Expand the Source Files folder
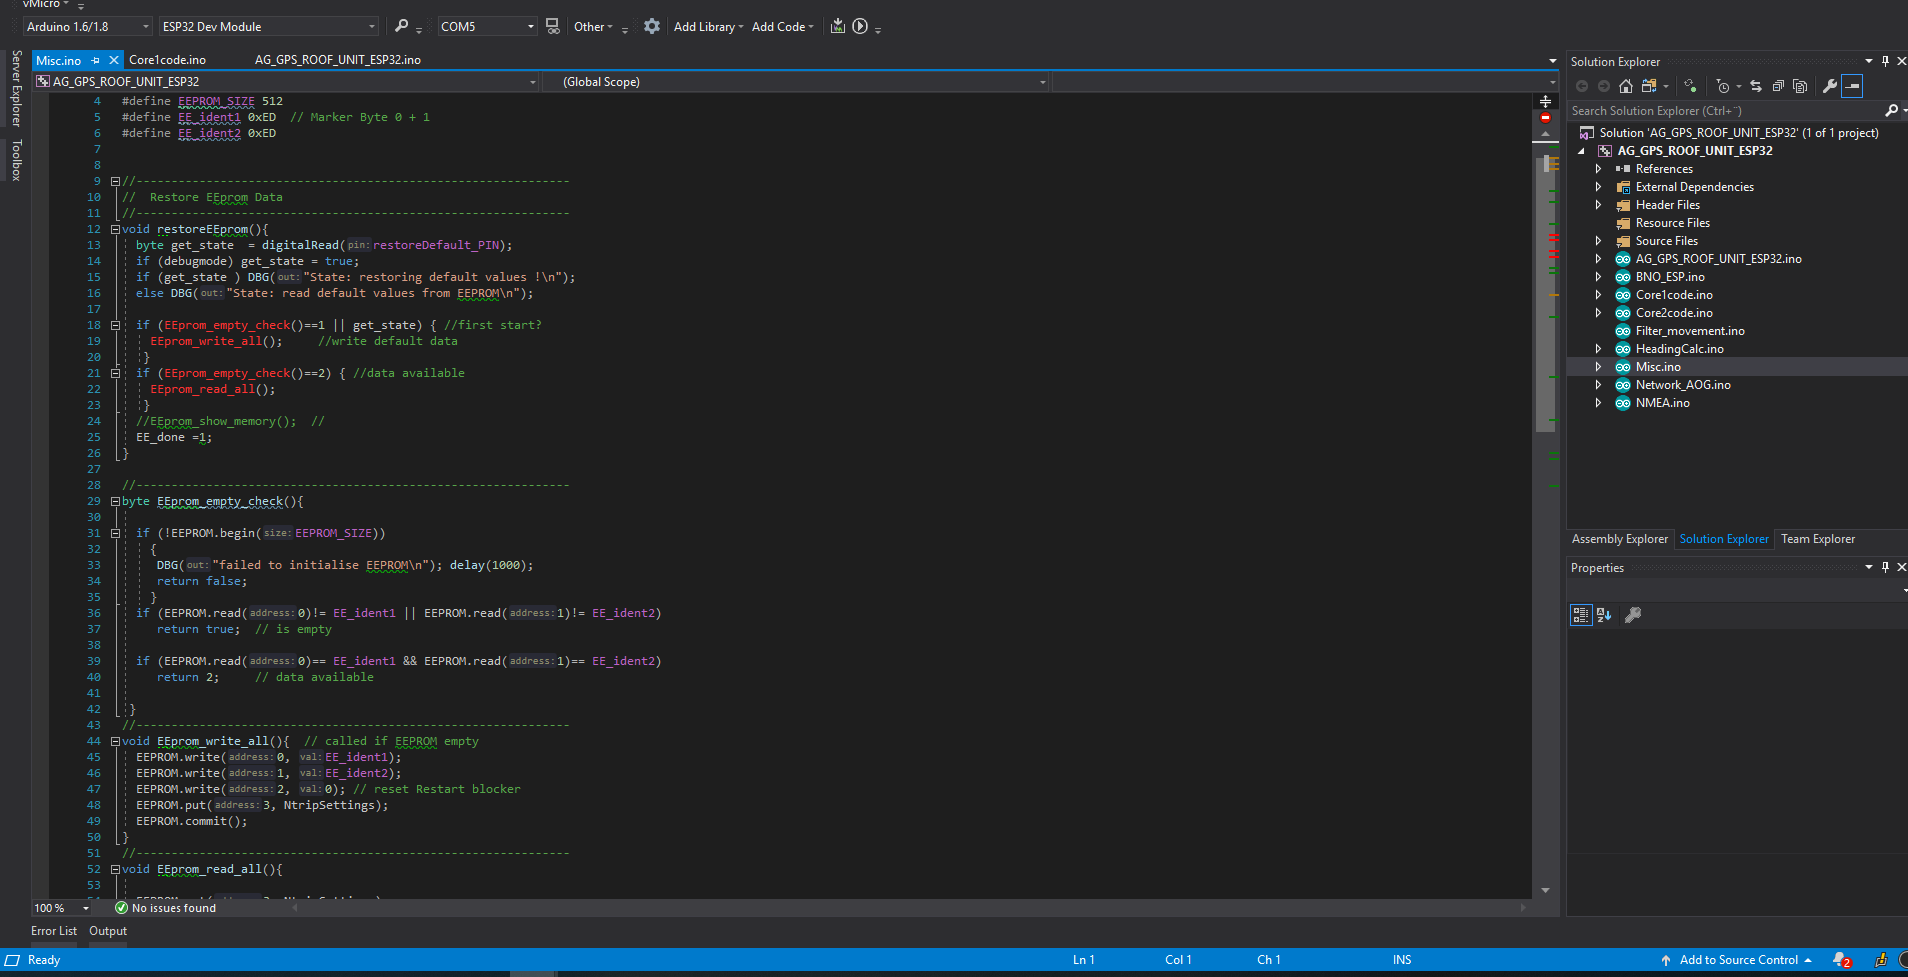The width and height of the screenshot is (1908, 977). click(x=1598, y=241)
